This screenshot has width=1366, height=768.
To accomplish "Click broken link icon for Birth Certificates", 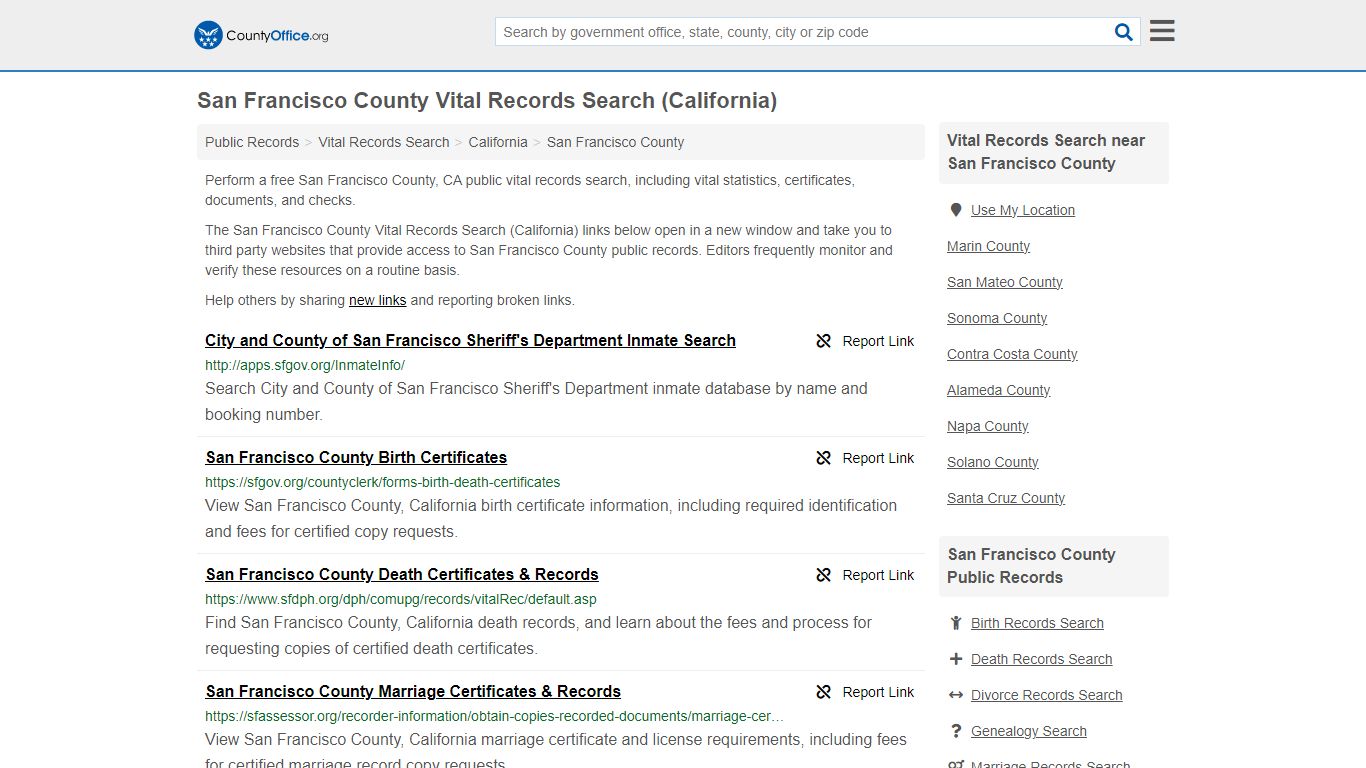I will (823, 458).
